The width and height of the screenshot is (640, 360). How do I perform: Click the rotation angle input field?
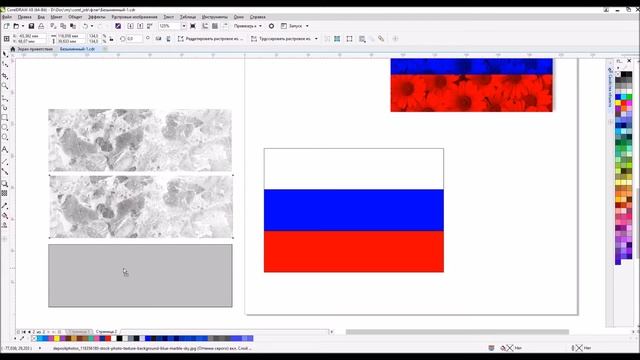tap(134, 39)
